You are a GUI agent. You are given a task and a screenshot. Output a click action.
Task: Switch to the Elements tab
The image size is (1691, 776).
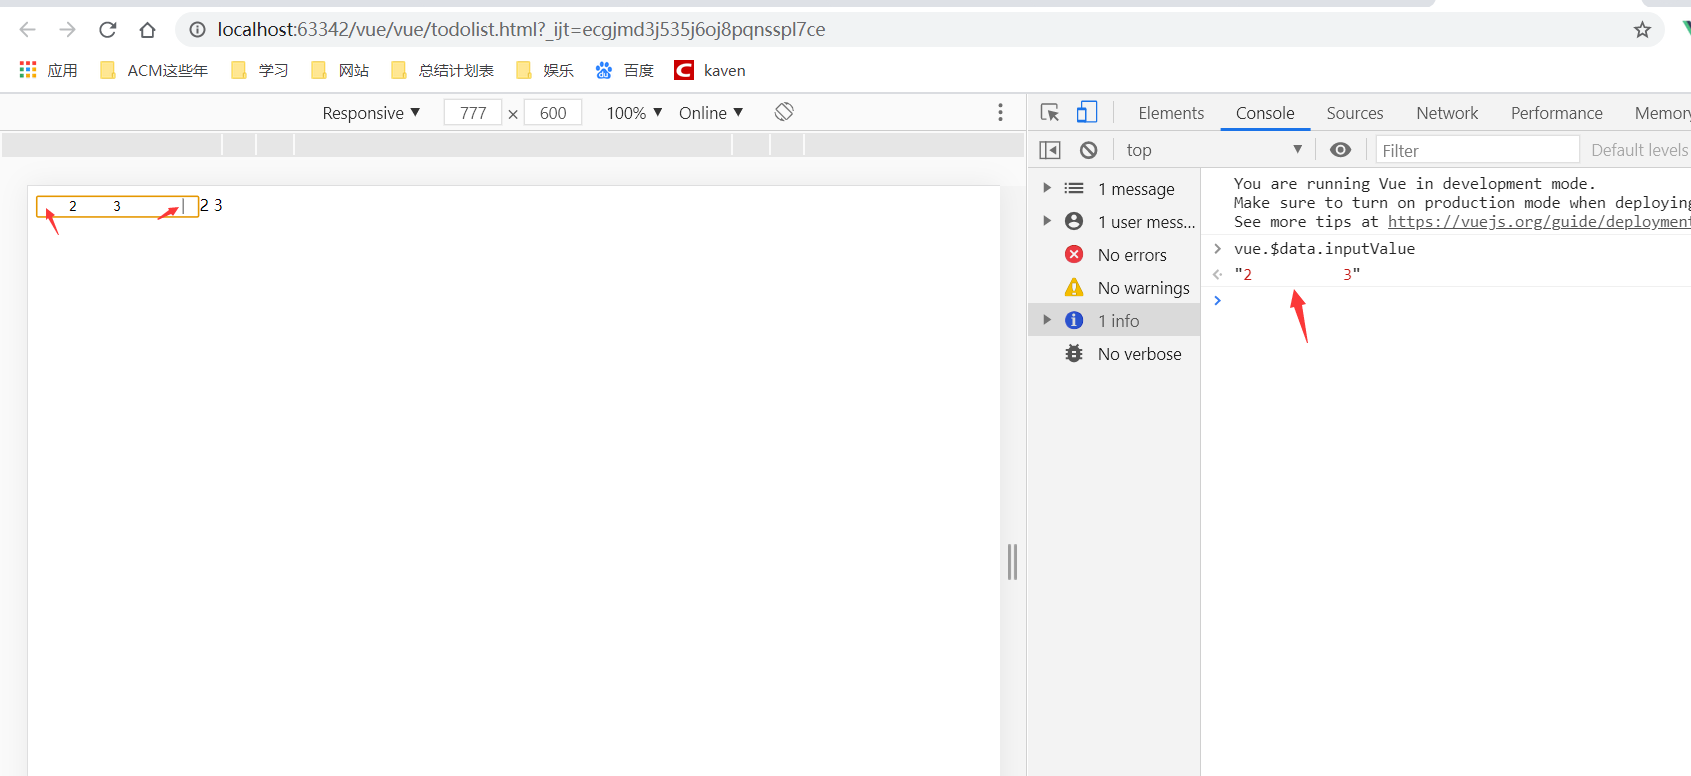[x=1171, y=113]
